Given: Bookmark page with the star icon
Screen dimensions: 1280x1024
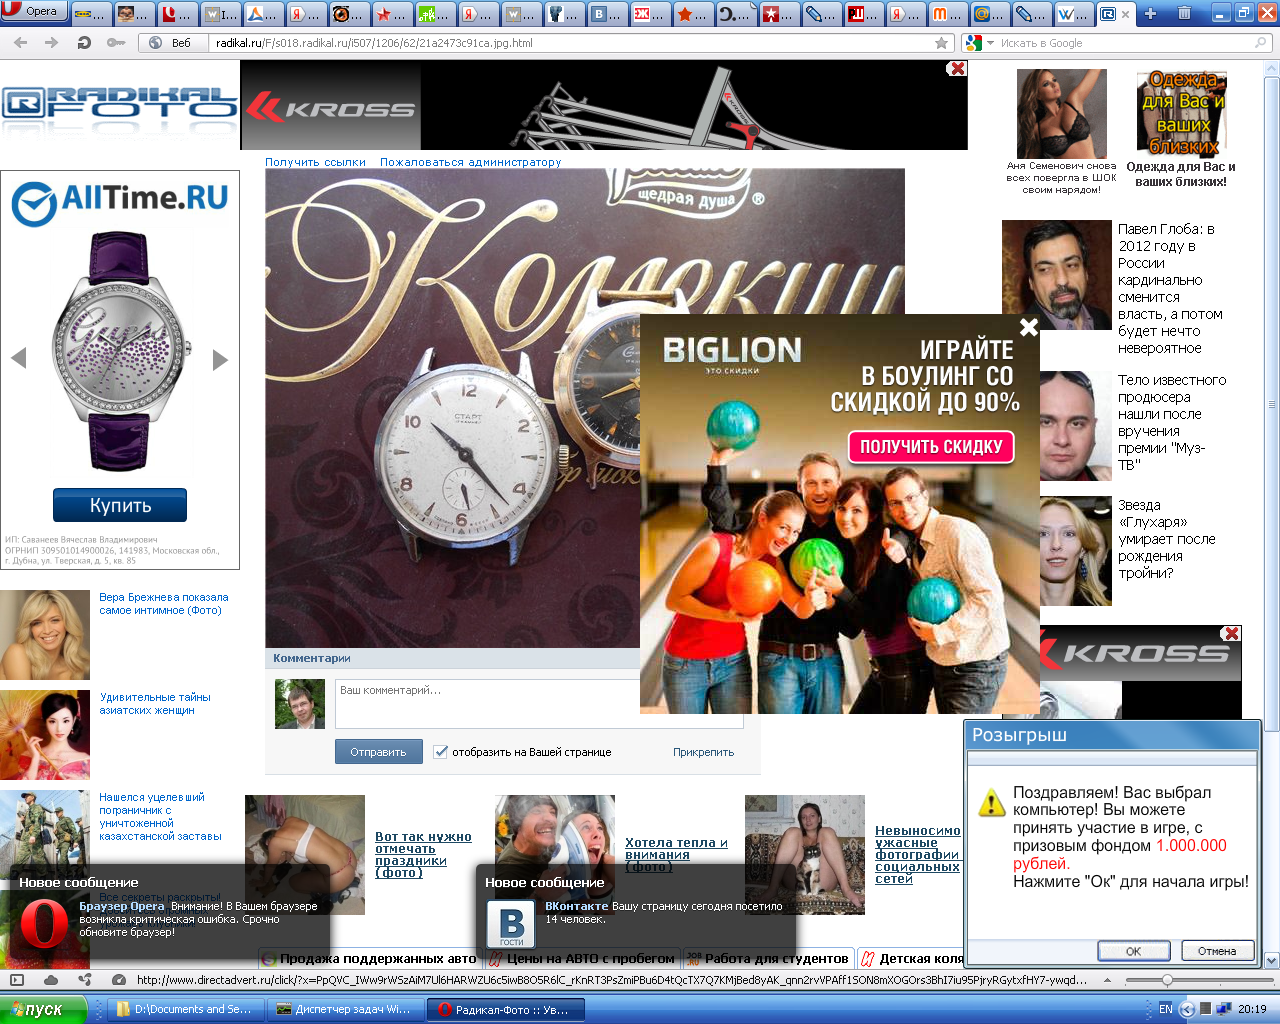Looking at the screenshot, I should point(941,43).
